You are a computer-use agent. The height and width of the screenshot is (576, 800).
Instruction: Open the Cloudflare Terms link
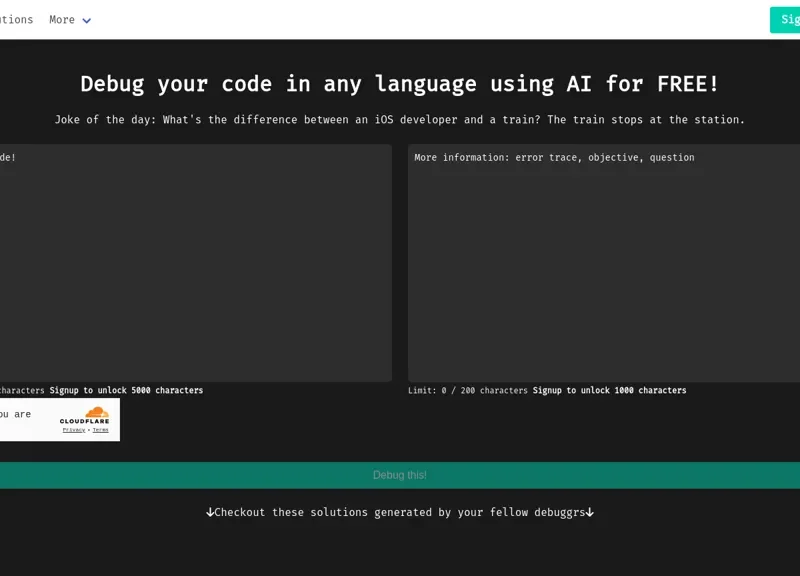coord(101,430)
